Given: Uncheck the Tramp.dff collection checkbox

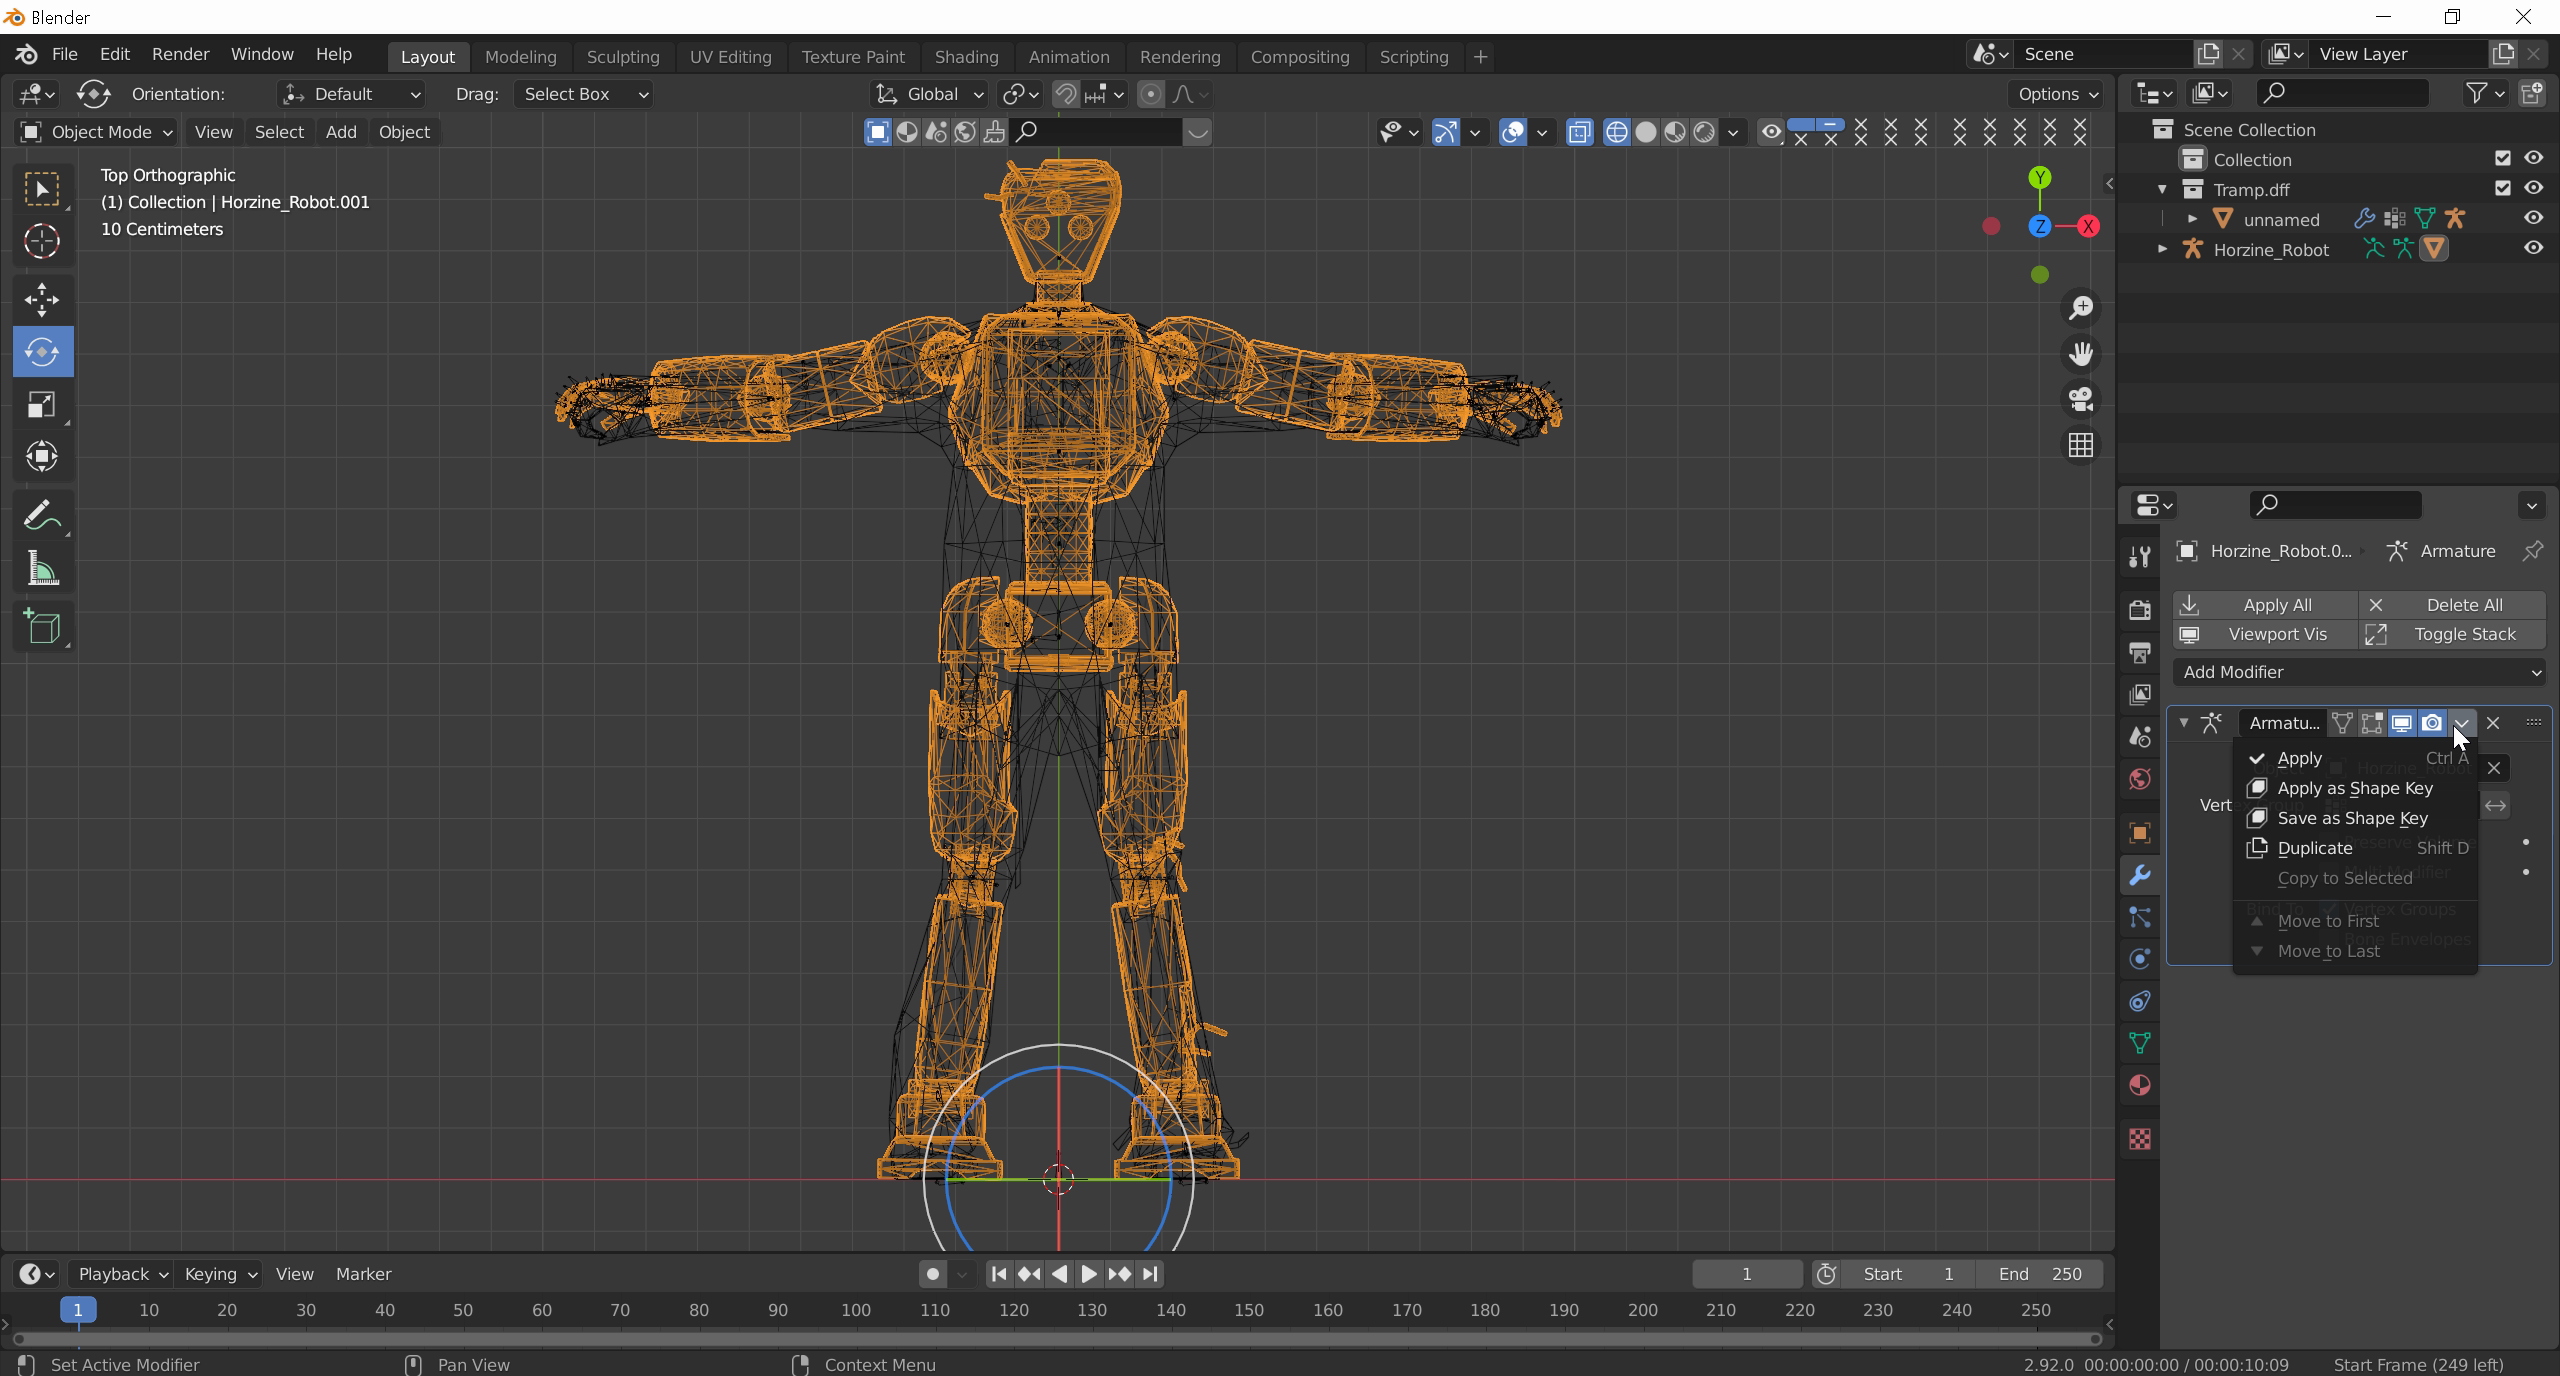Looking at the screenshot, I should (x=2503, y=189).
